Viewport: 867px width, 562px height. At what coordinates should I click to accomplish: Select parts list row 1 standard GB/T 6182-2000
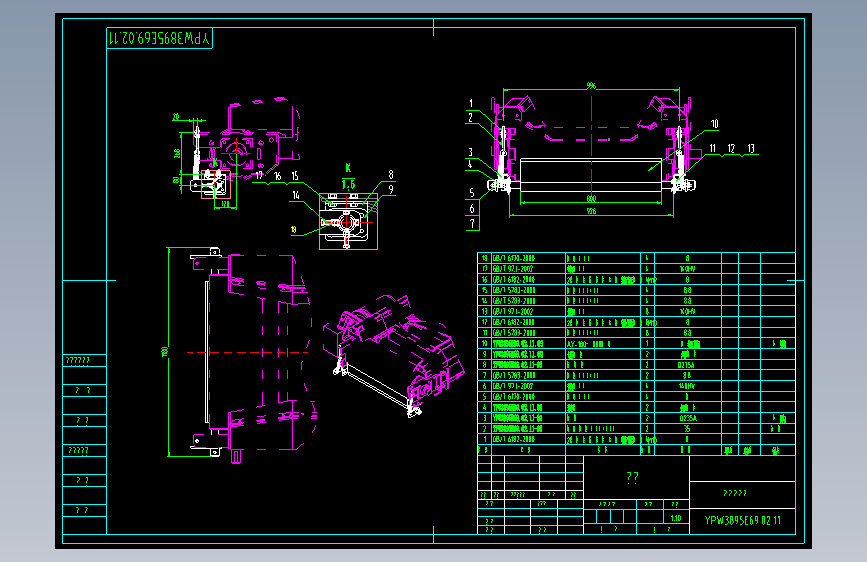coord(514,440)
